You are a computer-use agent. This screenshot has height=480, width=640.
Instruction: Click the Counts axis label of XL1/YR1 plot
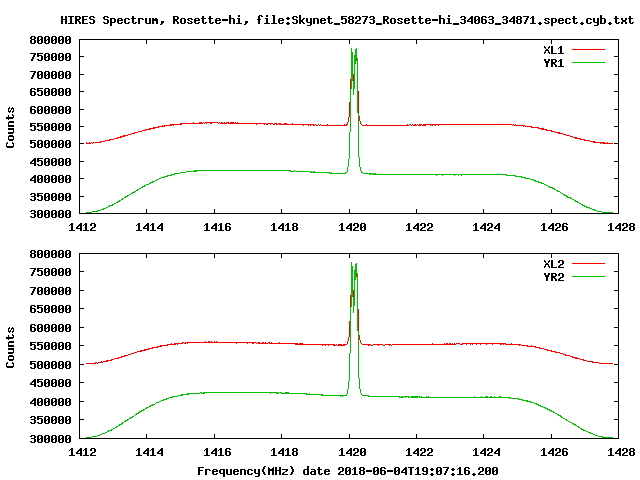coord(10,127)
